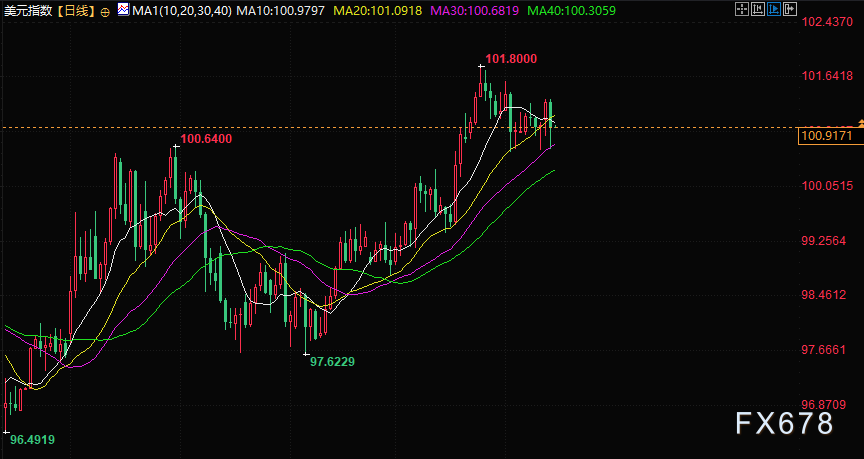Click the 96.4919 bottom price label
This screenshot has width=864, height=459.
(x=33, y=440)
